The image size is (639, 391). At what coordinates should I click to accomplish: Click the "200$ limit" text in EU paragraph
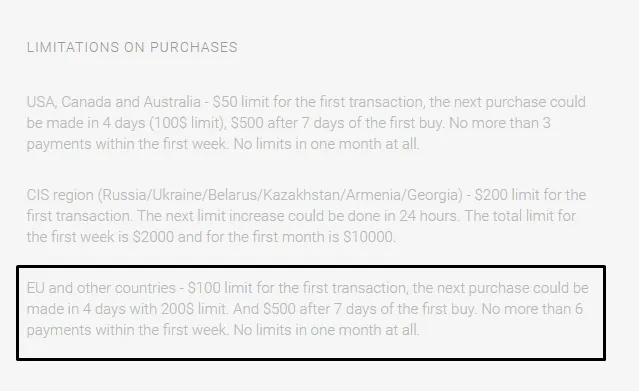click(194, 309)
